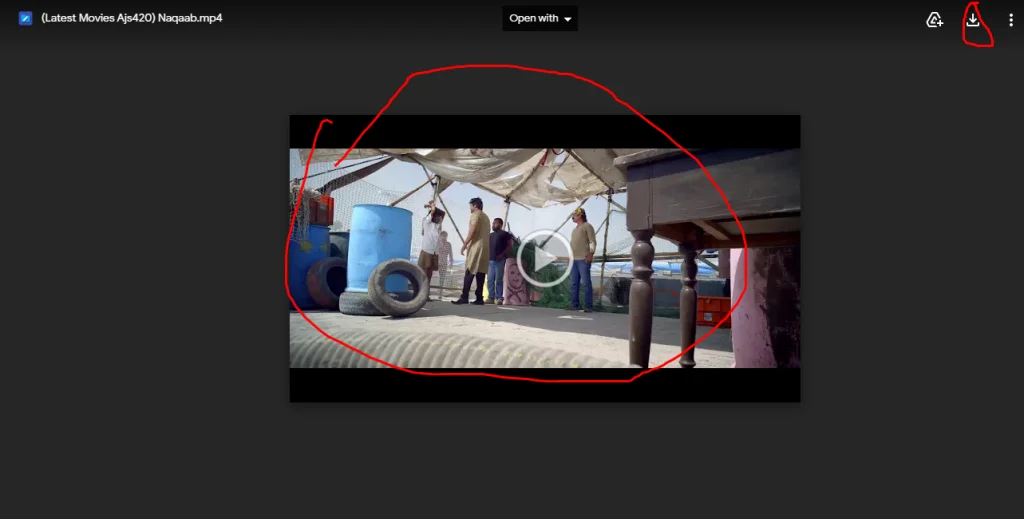This screenshot has width=1024, height=519.
Task: Play the Naqaab video
Action: point(545,259)
